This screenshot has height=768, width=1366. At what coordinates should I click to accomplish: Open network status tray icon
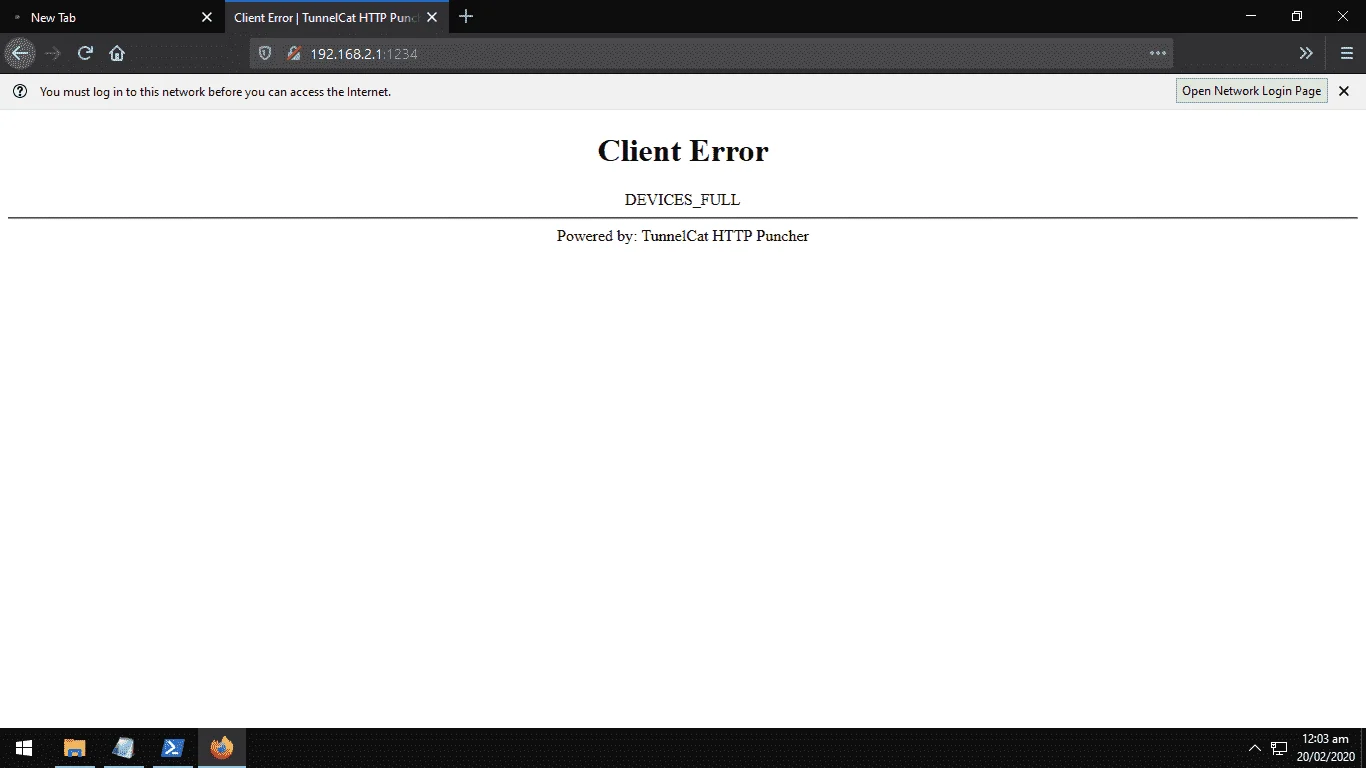(x=1279, y=748)
